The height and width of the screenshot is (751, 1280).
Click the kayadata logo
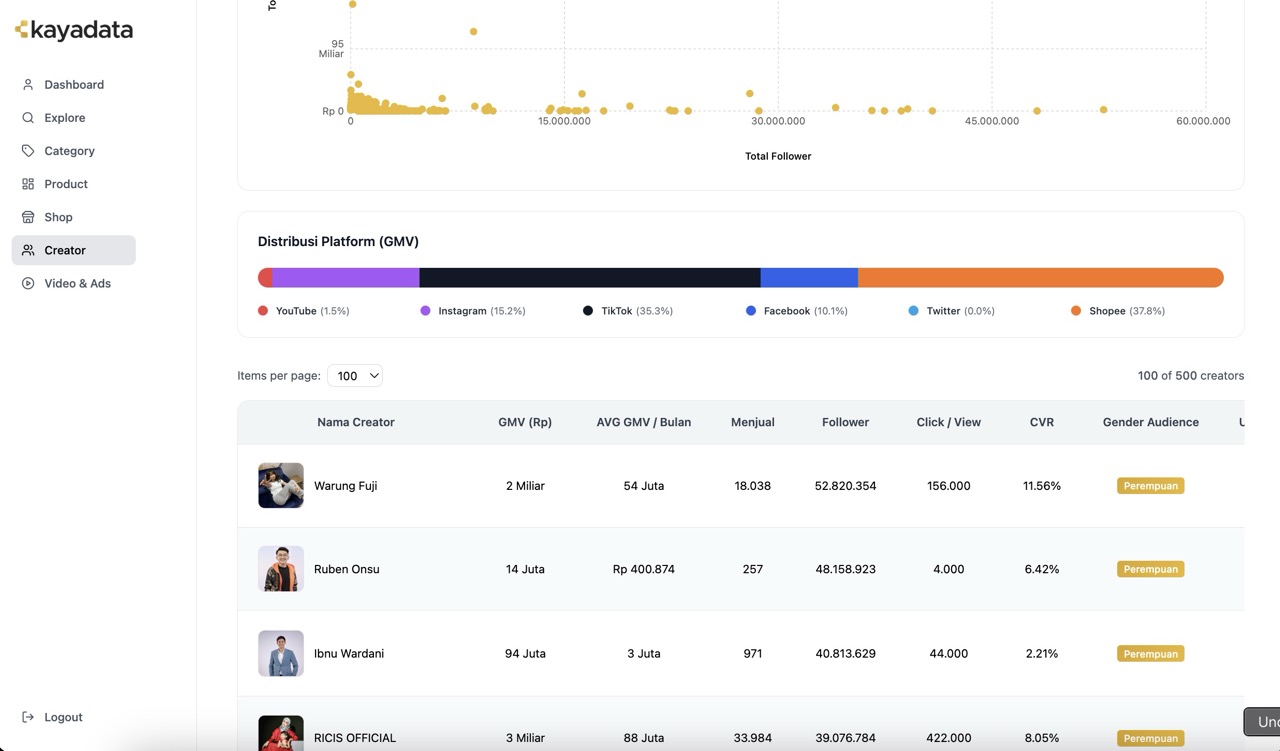click(74, 30)
